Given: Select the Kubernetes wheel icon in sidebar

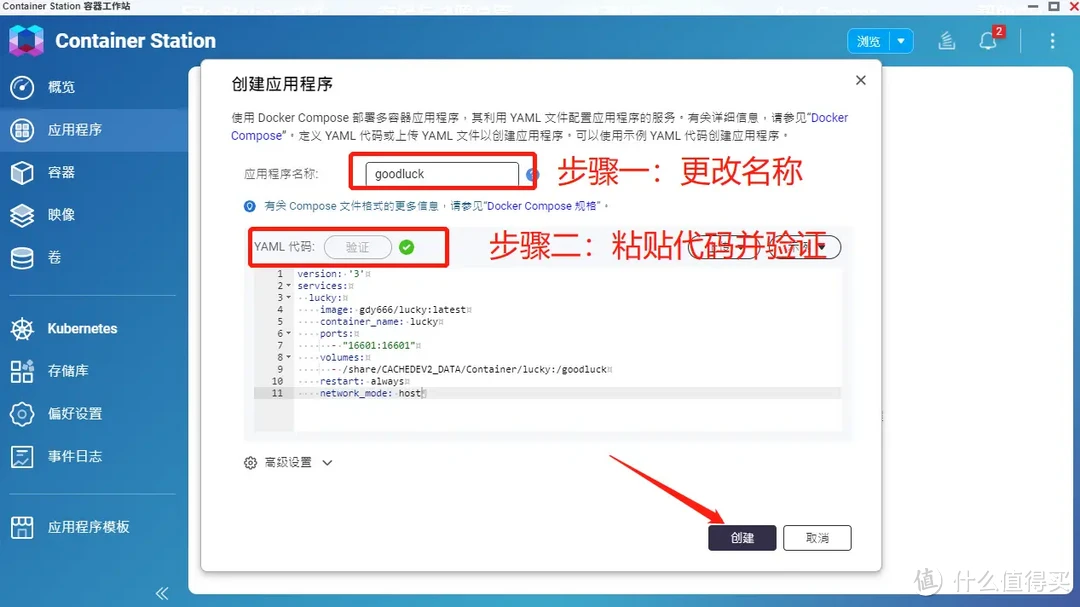Looking at the screenshot, I should click(x=24, y=328).
